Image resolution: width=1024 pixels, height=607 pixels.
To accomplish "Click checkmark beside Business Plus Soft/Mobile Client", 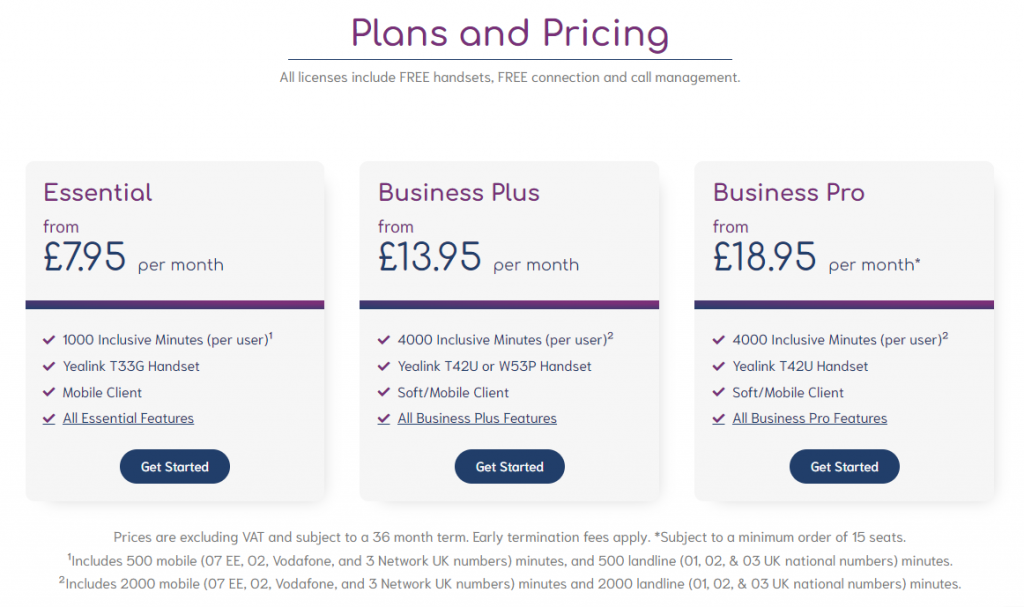I will point(384,392).
